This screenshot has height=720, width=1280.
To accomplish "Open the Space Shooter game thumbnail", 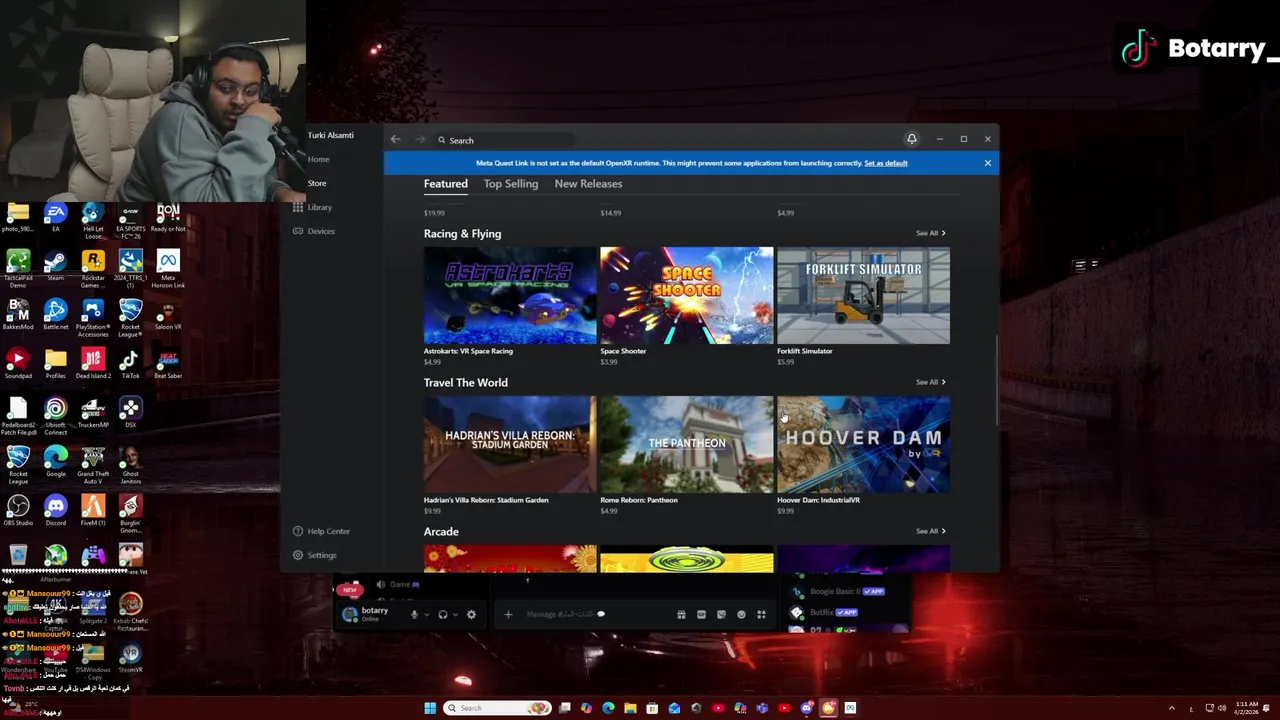I will point(687,295).
